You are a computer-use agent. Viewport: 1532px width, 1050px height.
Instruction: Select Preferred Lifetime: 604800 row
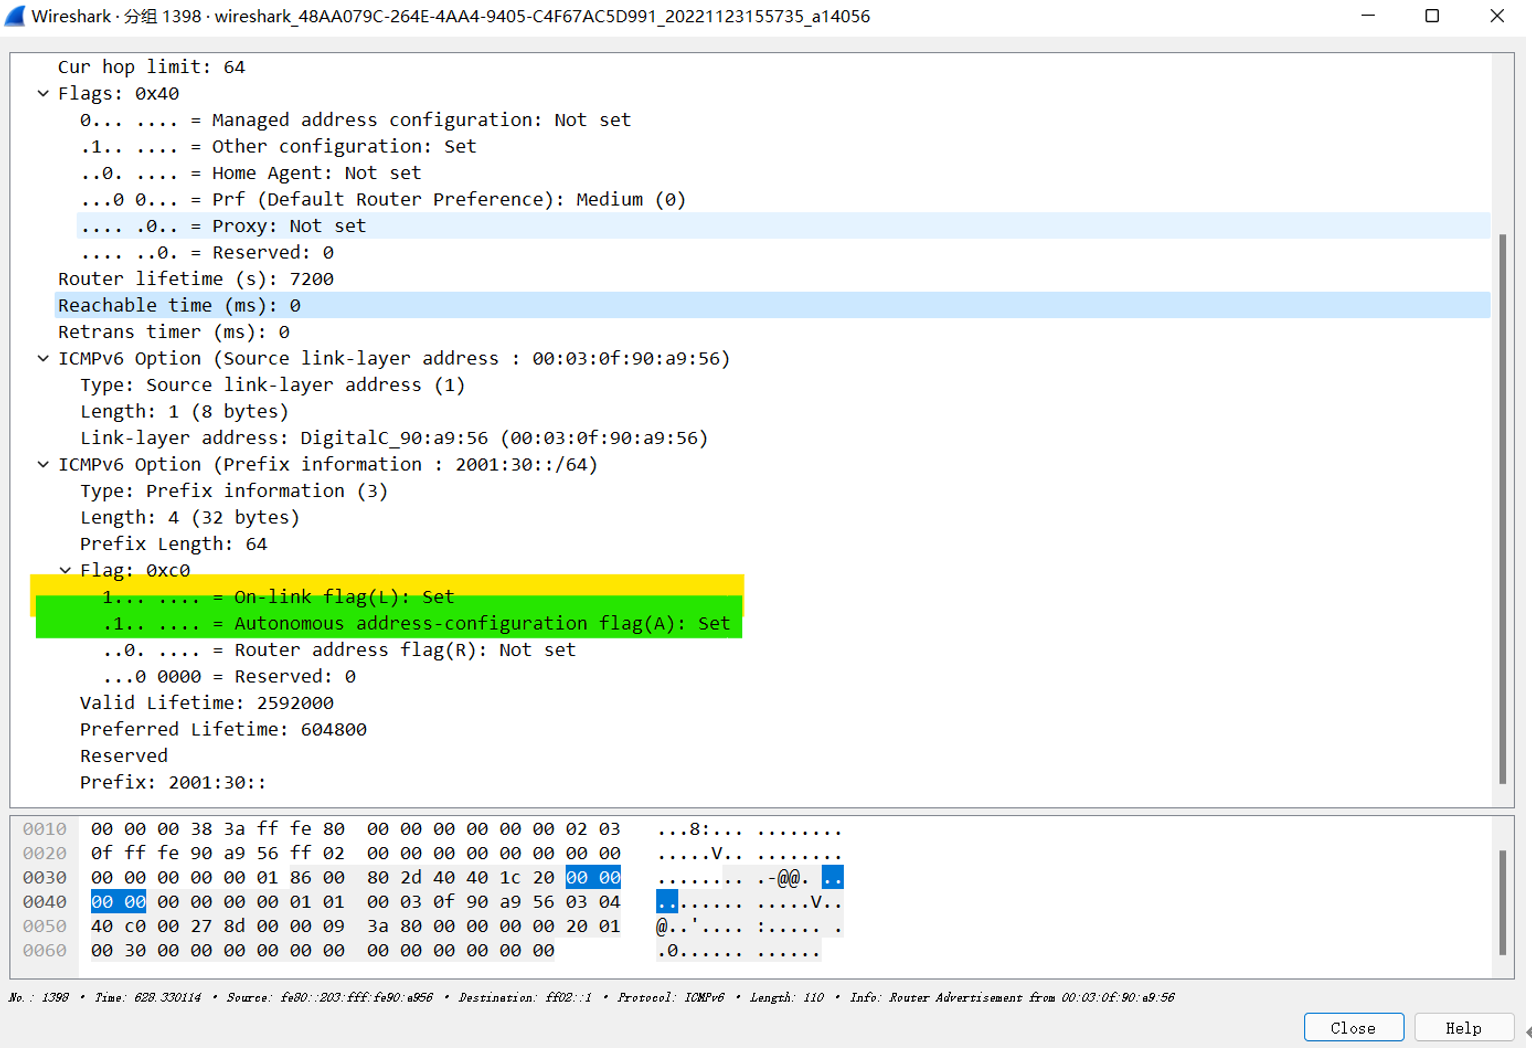click(x=784, y=729)
